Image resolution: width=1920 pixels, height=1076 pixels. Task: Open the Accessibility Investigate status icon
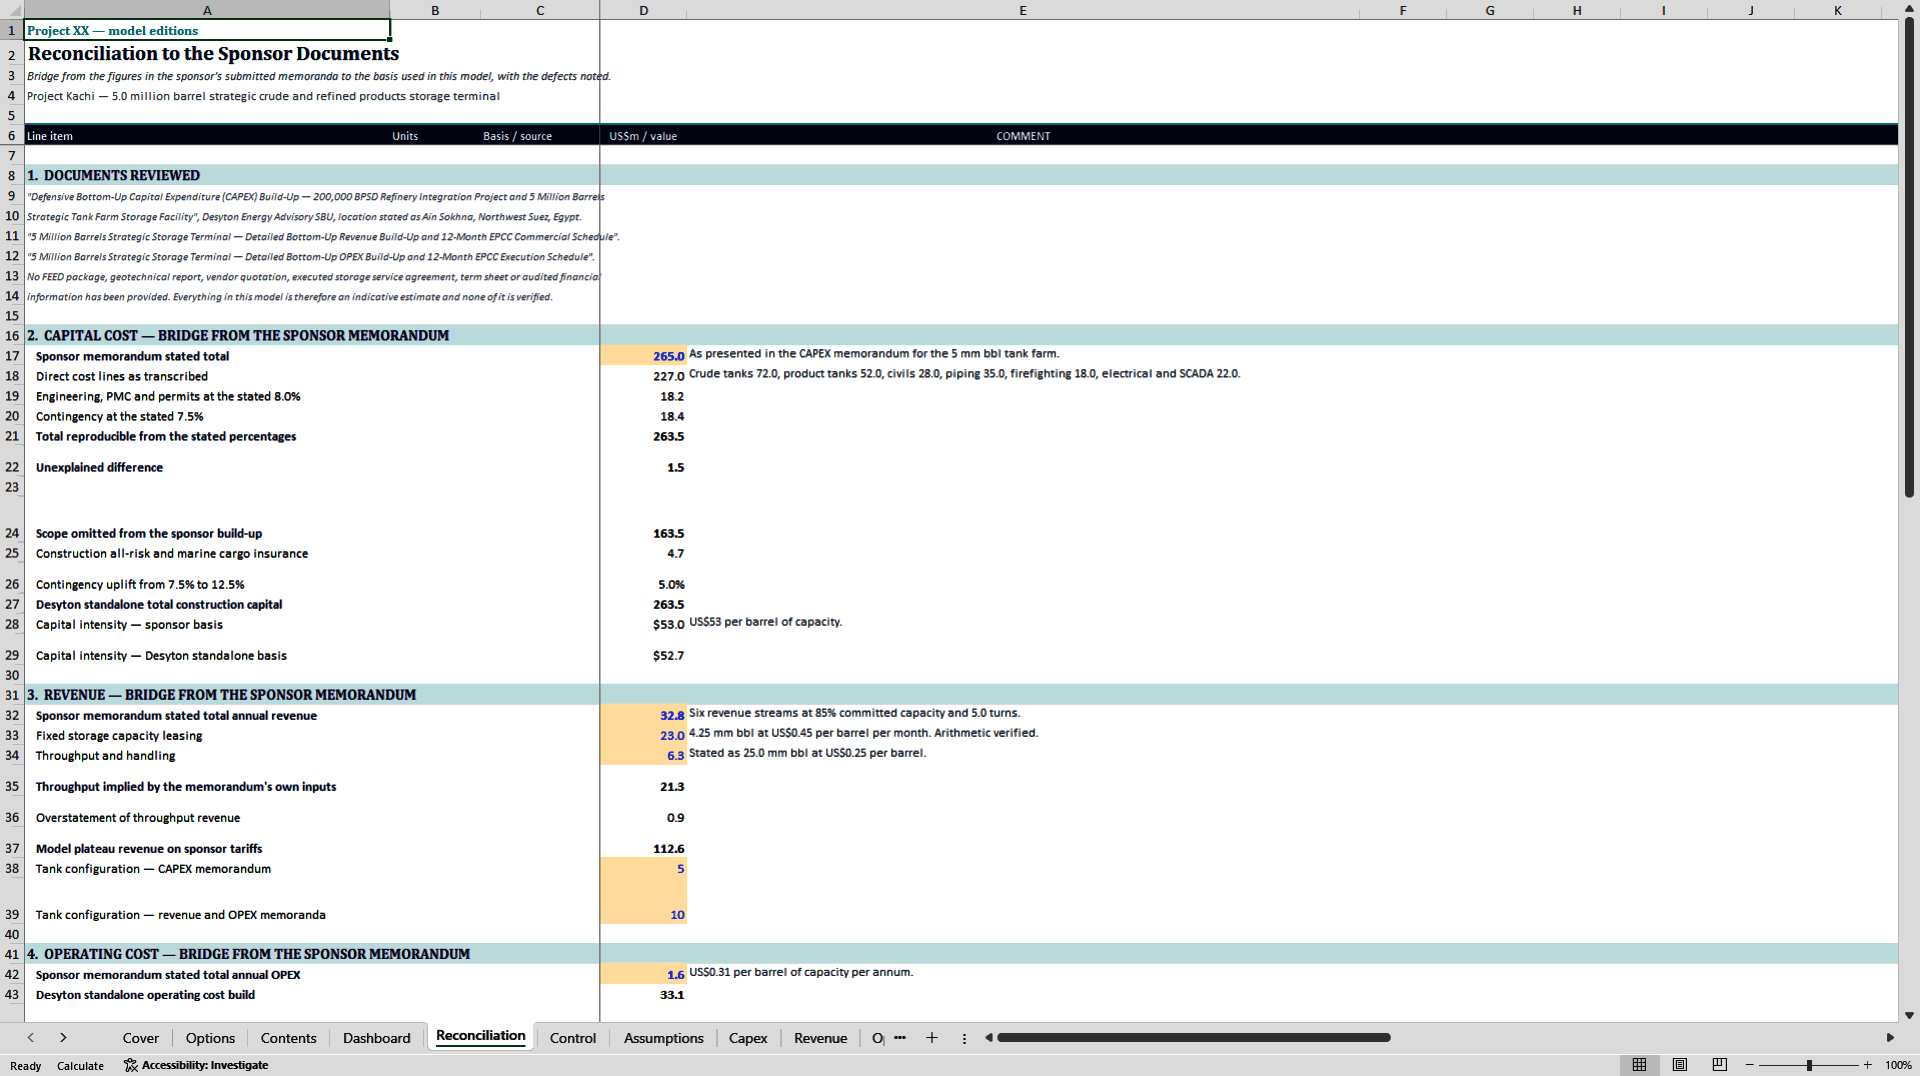click(130, 1065)
